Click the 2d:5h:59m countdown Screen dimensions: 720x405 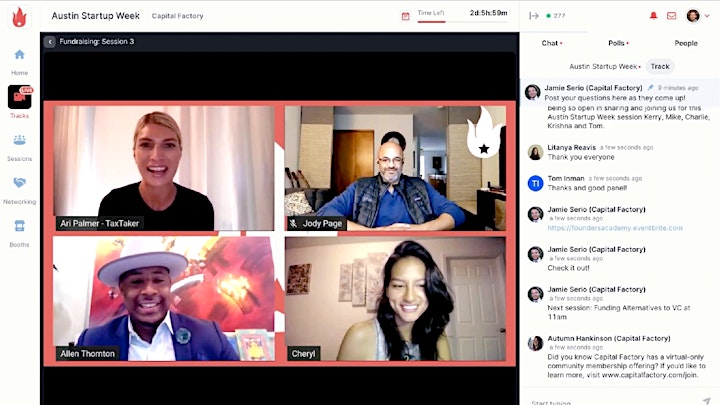[x=489, y=13]
